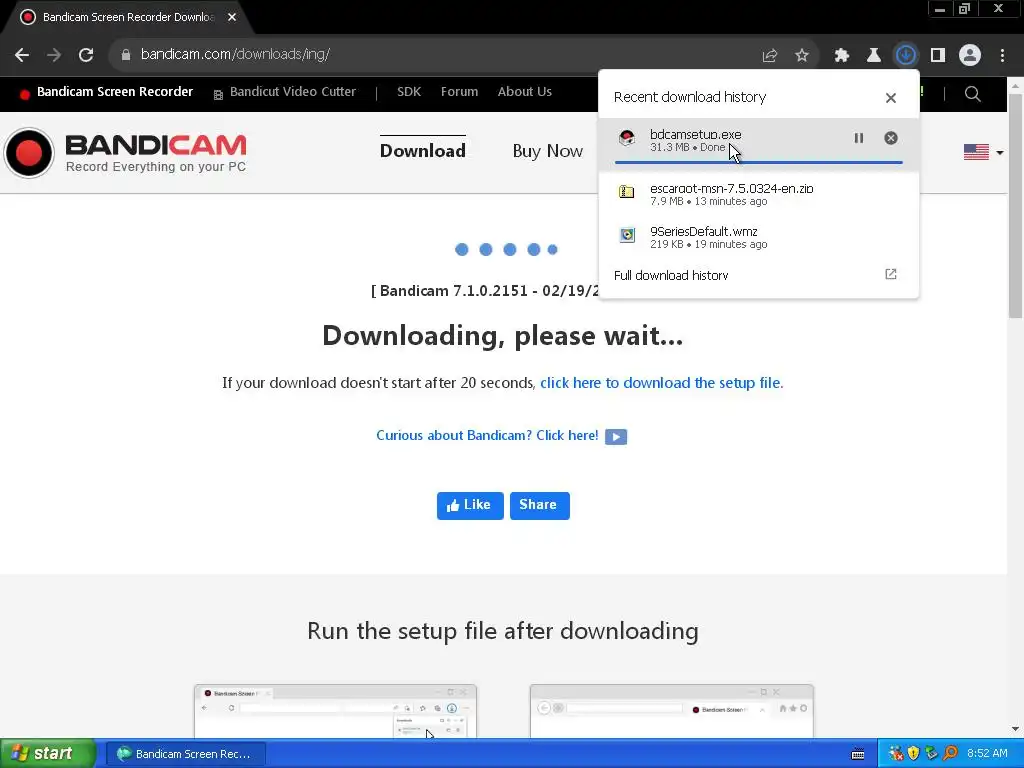This screenshot has width=1024, height=768.
Task: Click the Facebook Share button
Action: click(x=539, y=505)
